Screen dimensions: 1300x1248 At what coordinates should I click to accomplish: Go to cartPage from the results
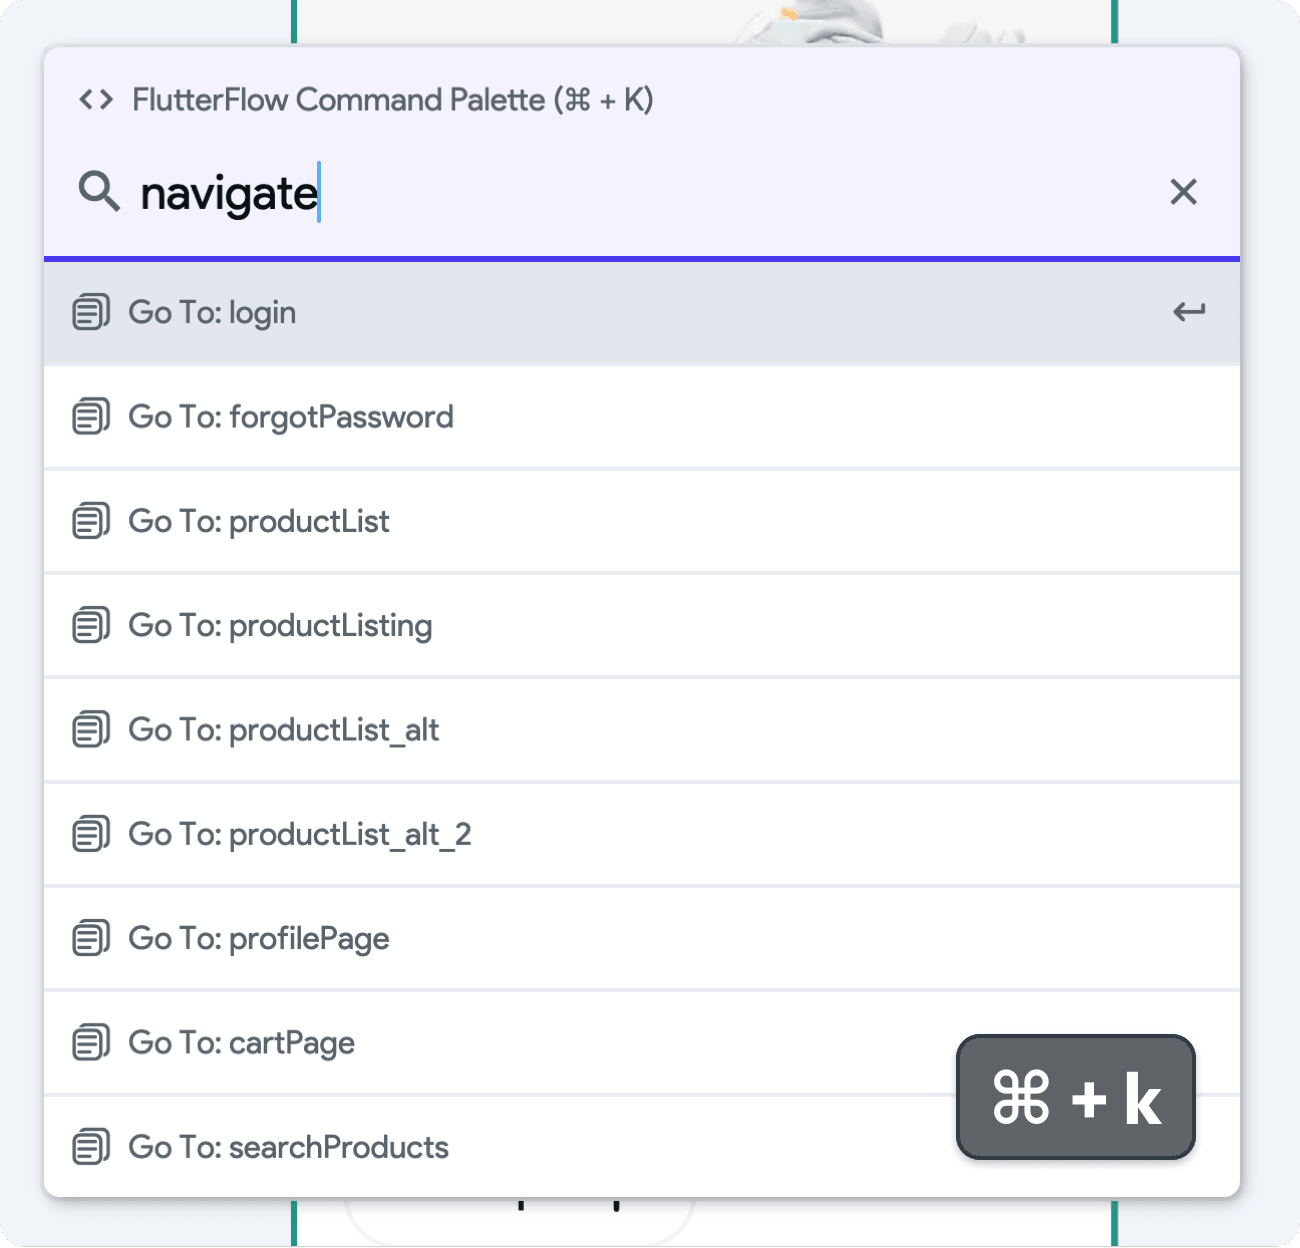pos(242,1043)
